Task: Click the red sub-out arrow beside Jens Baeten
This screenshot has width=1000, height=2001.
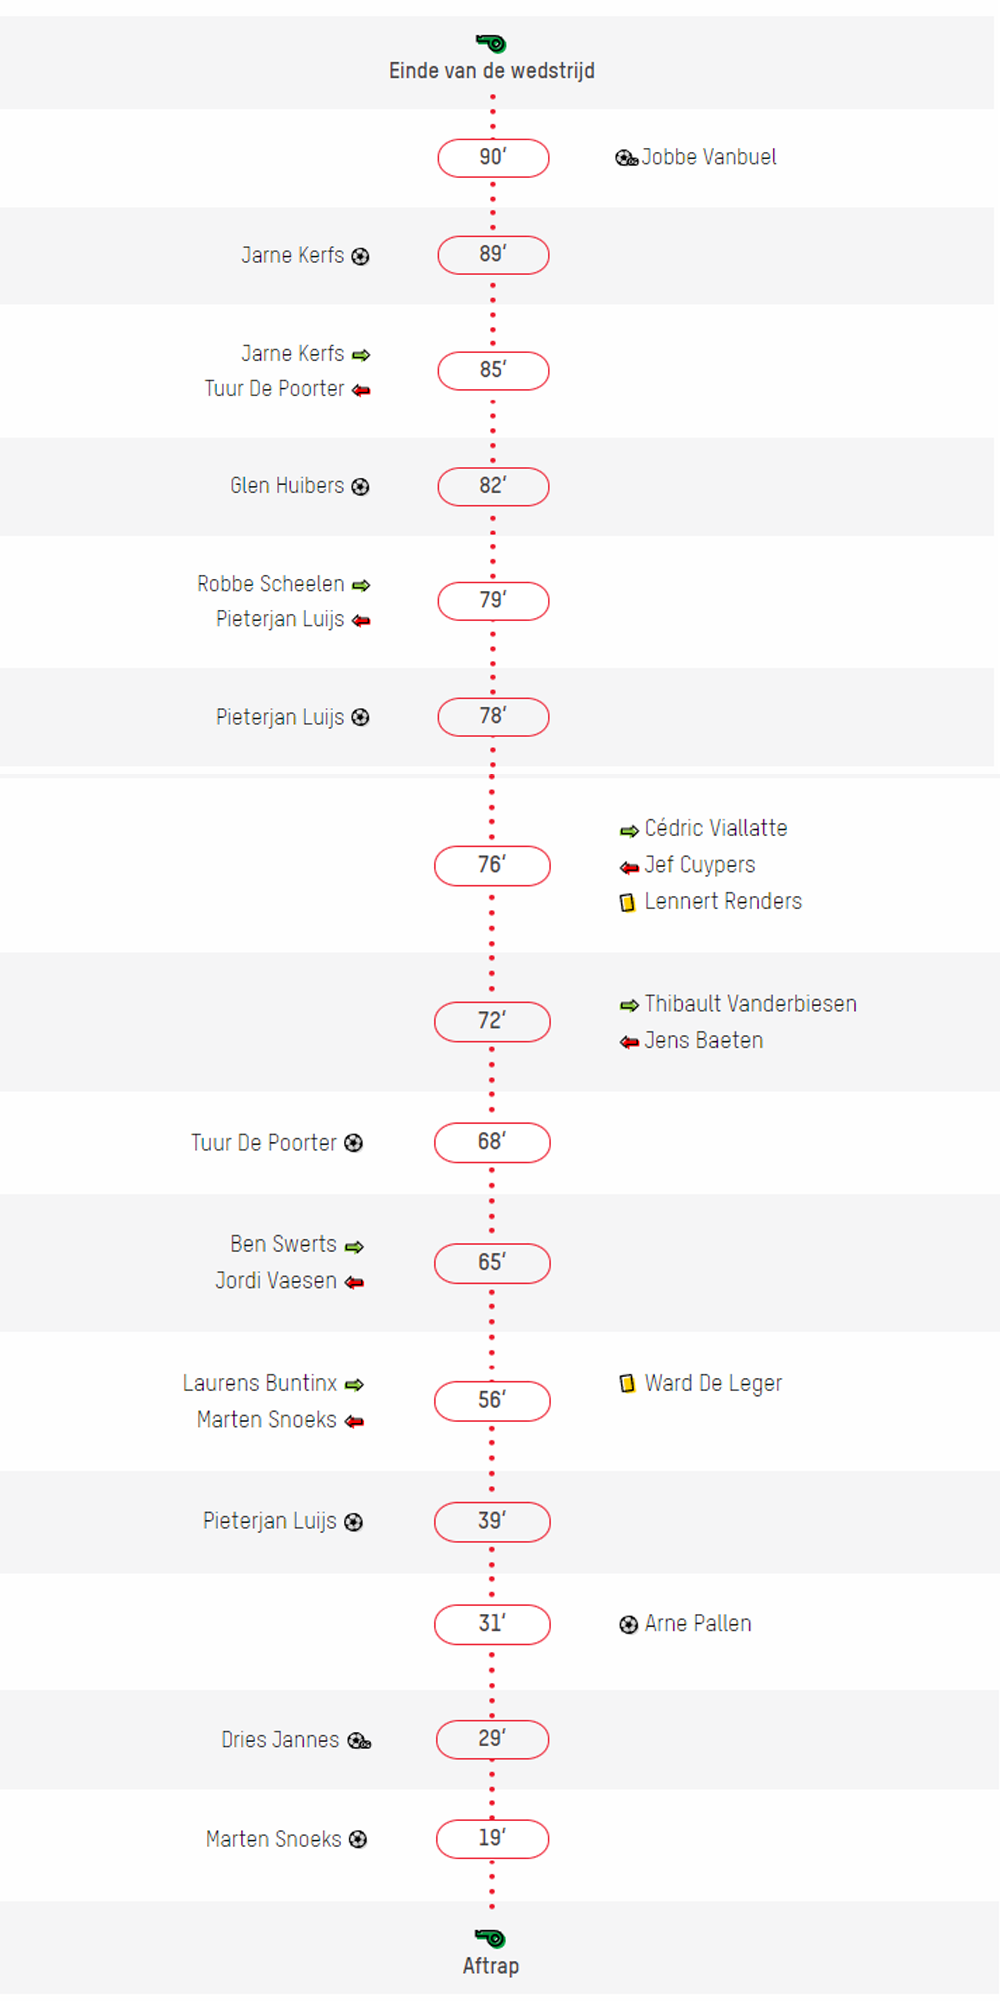Action: pos(629,1042)
